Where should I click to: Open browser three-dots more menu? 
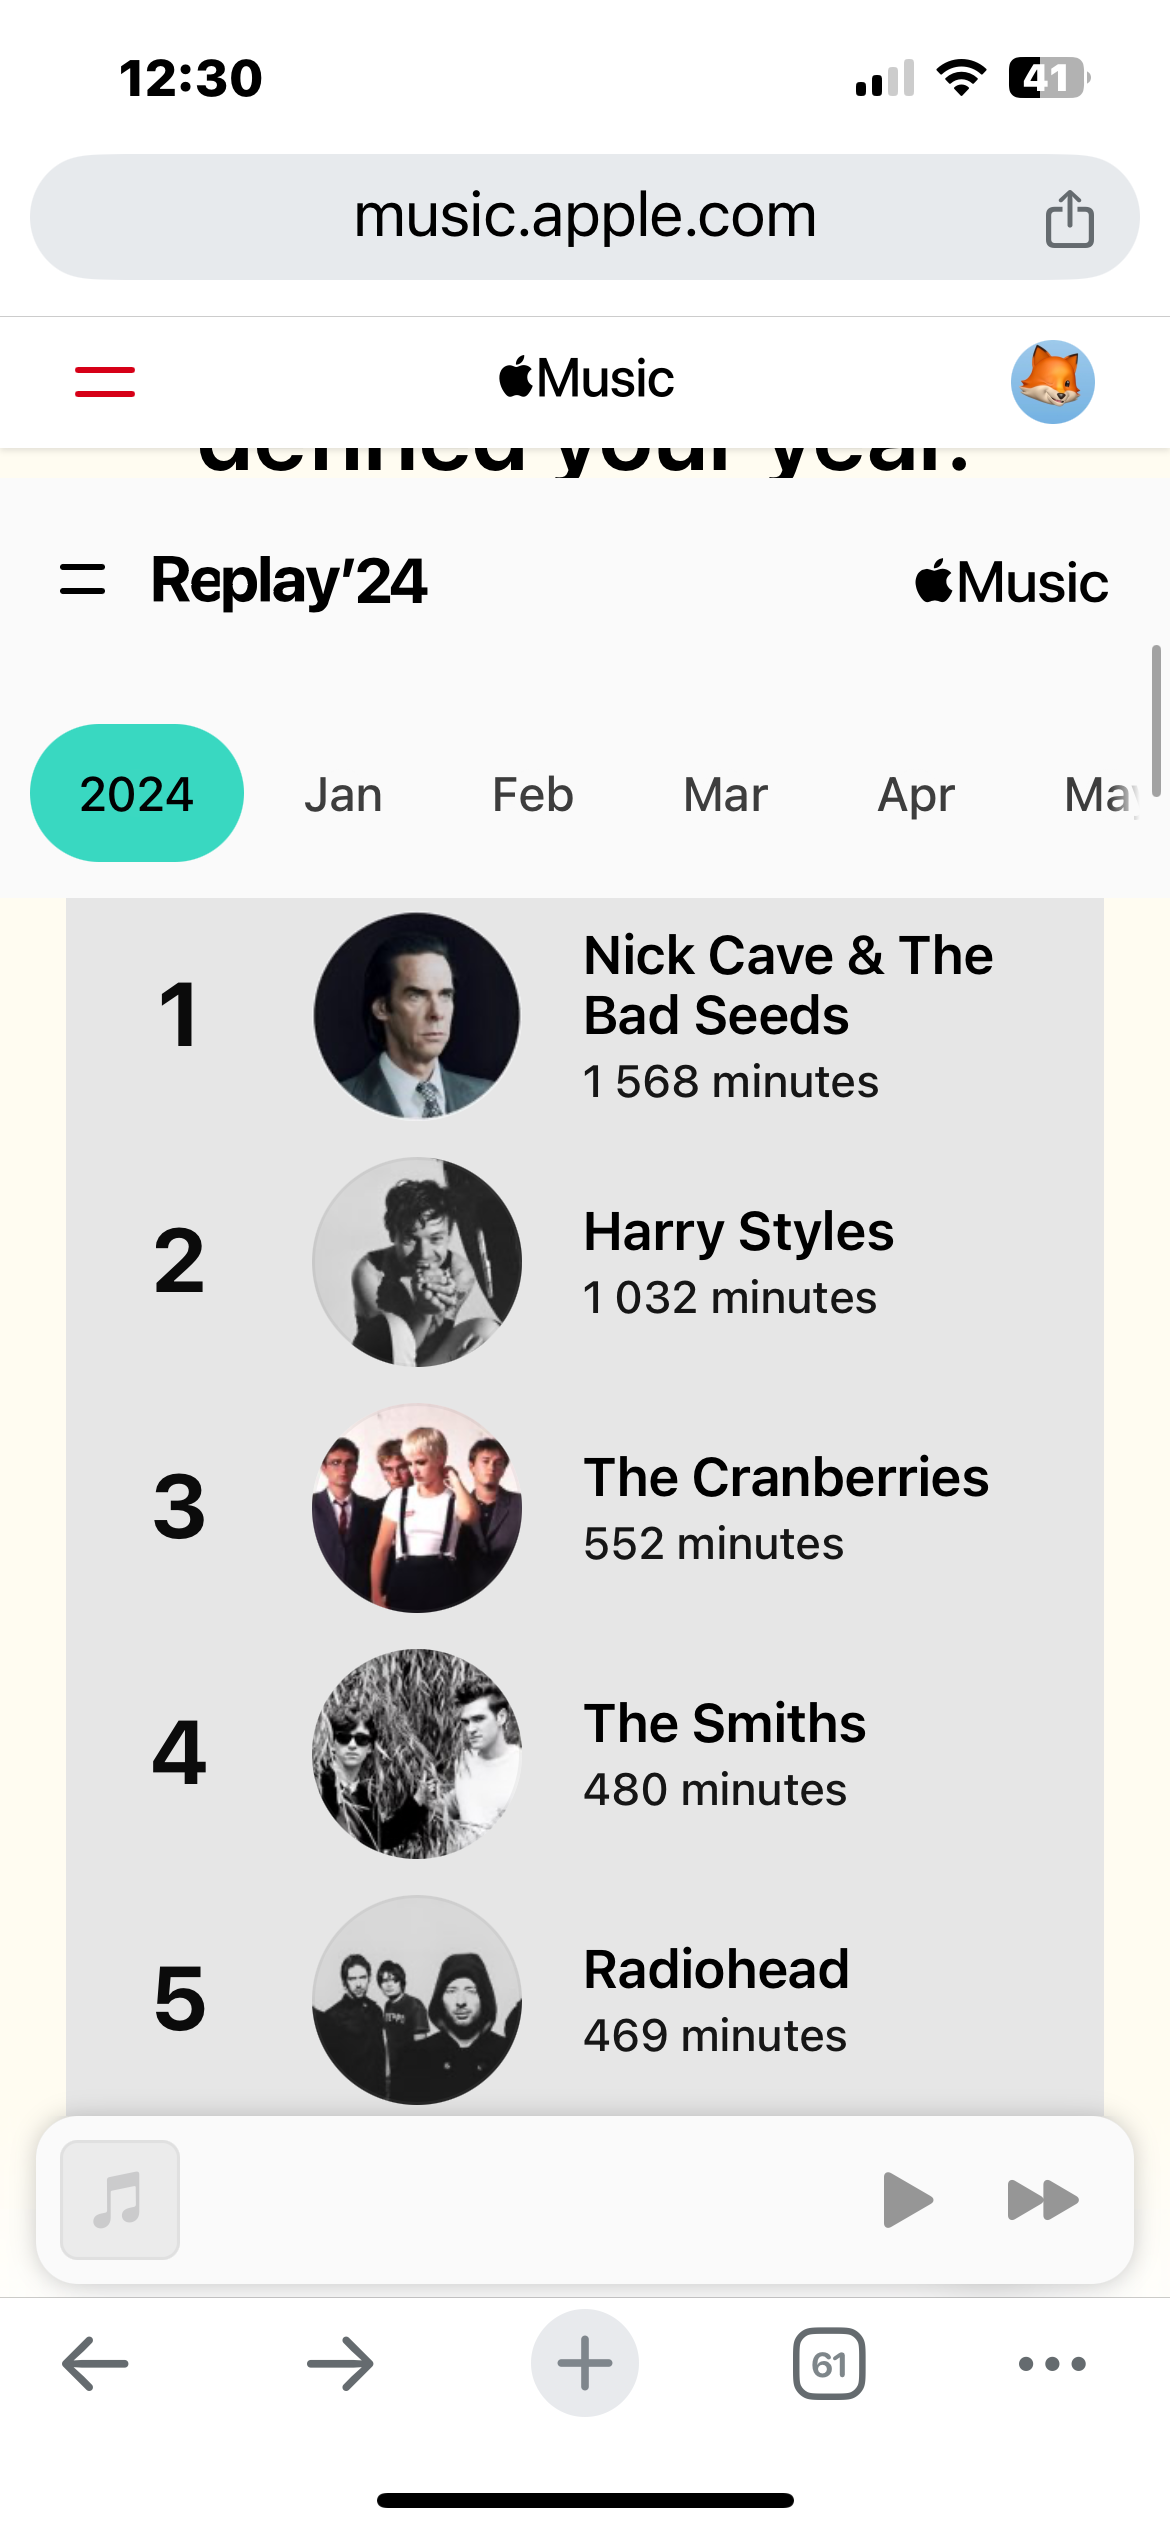(x=1051, y=2364)
